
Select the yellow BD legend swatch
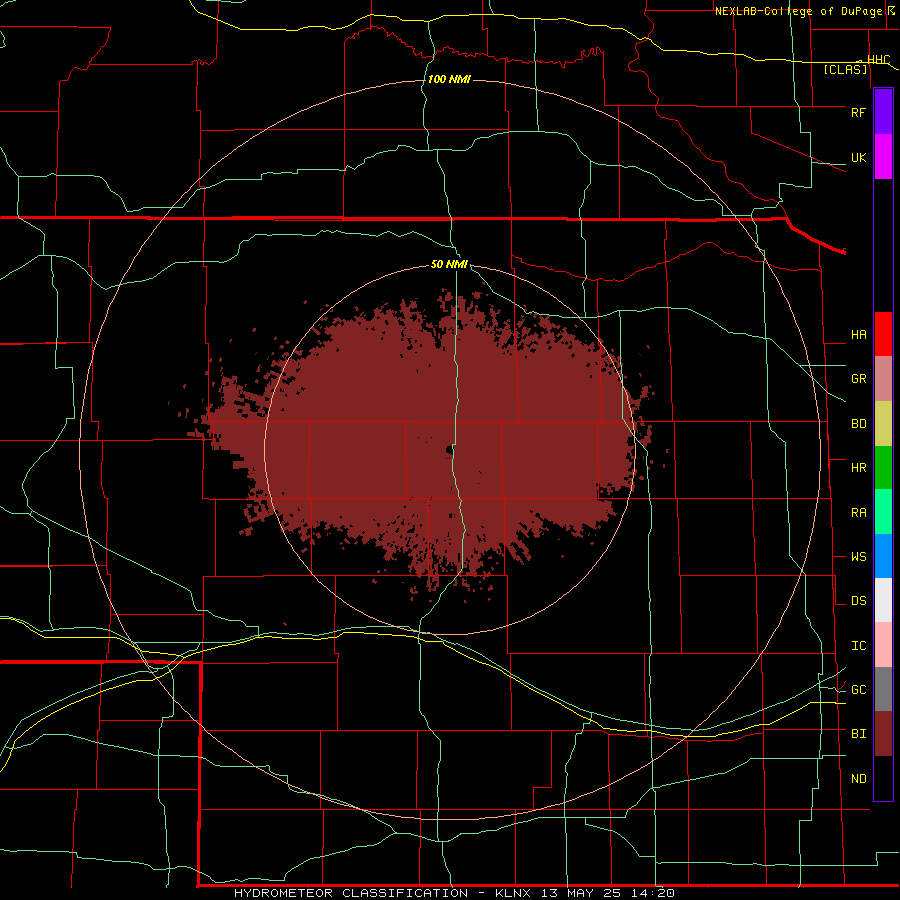coord(883,424)
